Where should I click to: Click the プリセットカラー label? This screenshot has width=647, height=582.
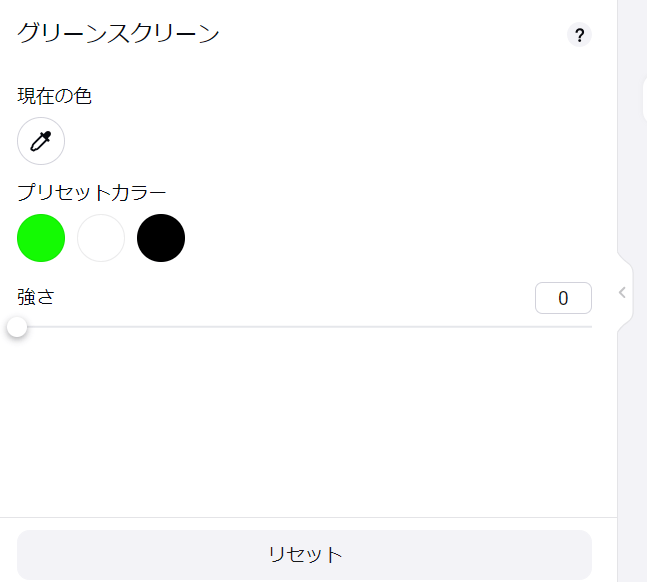pos(92,193)
